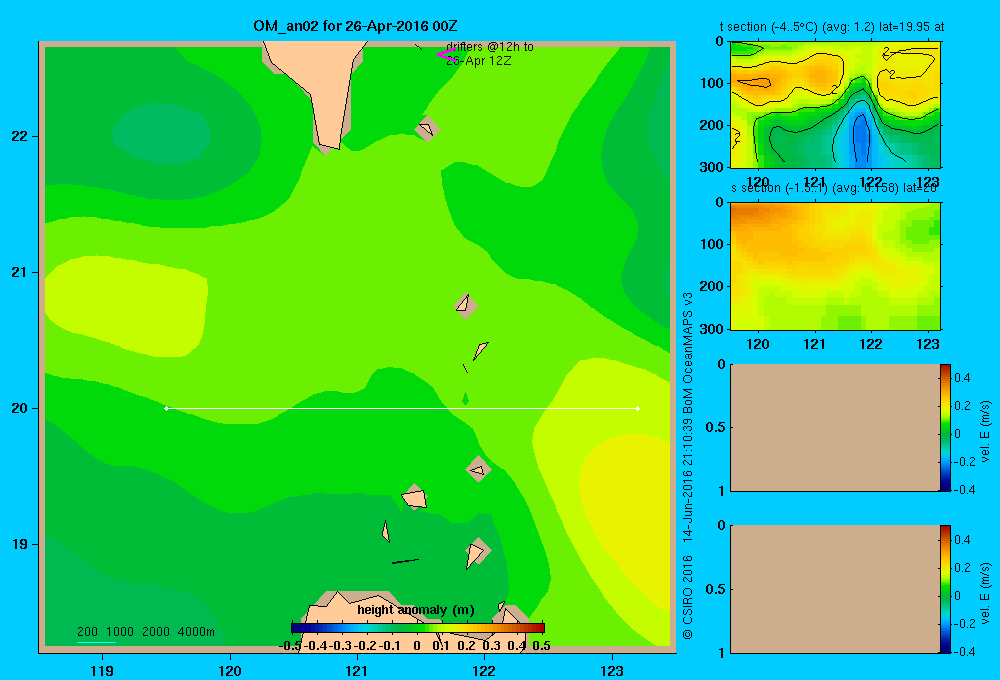Click main map latitude label 20
The image size is (1000, 680).
(20, 408)
